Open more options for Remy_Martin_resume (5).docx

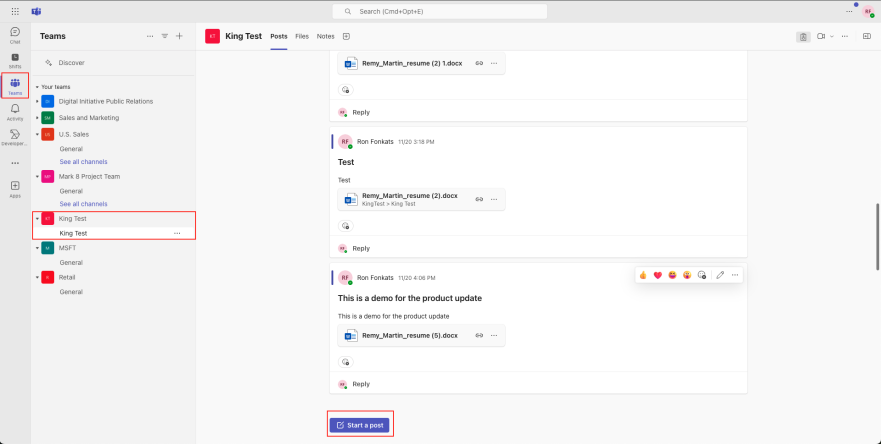pyautogui.click(x=494, y=336)
